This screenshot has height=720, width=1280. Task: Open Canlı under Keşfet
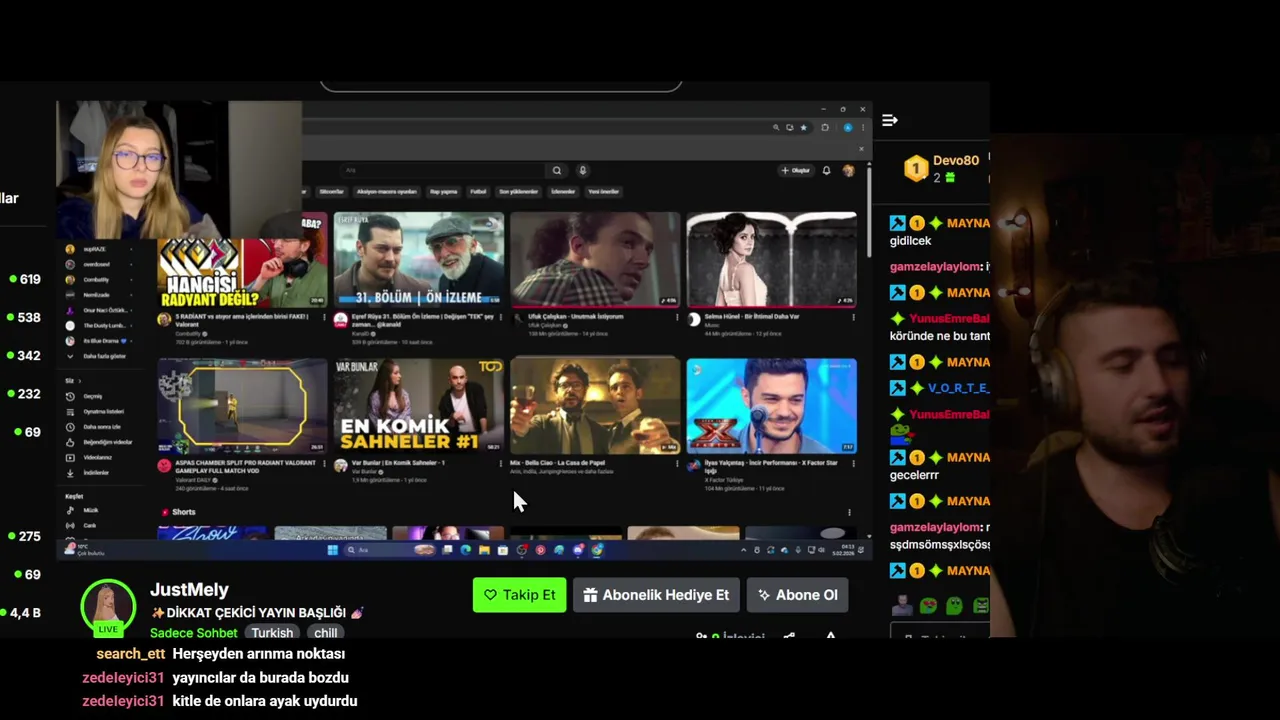click(83, 525)
